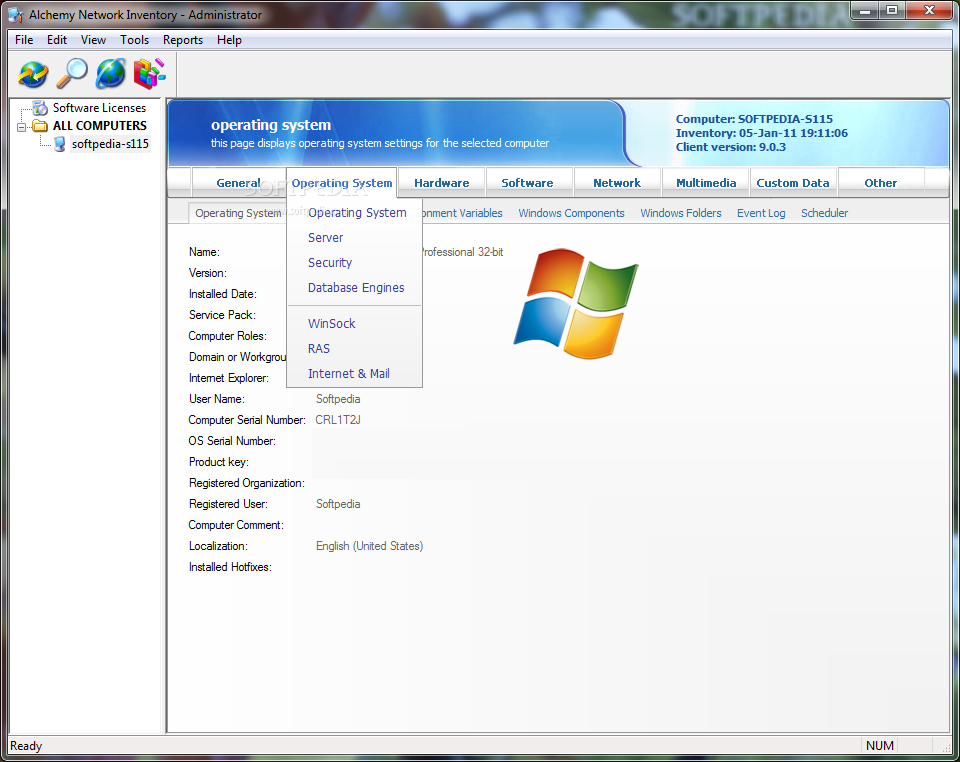Switch to the General tab
Image resolution: width=960 pixels, height=762 pixels.
(239, 183)
